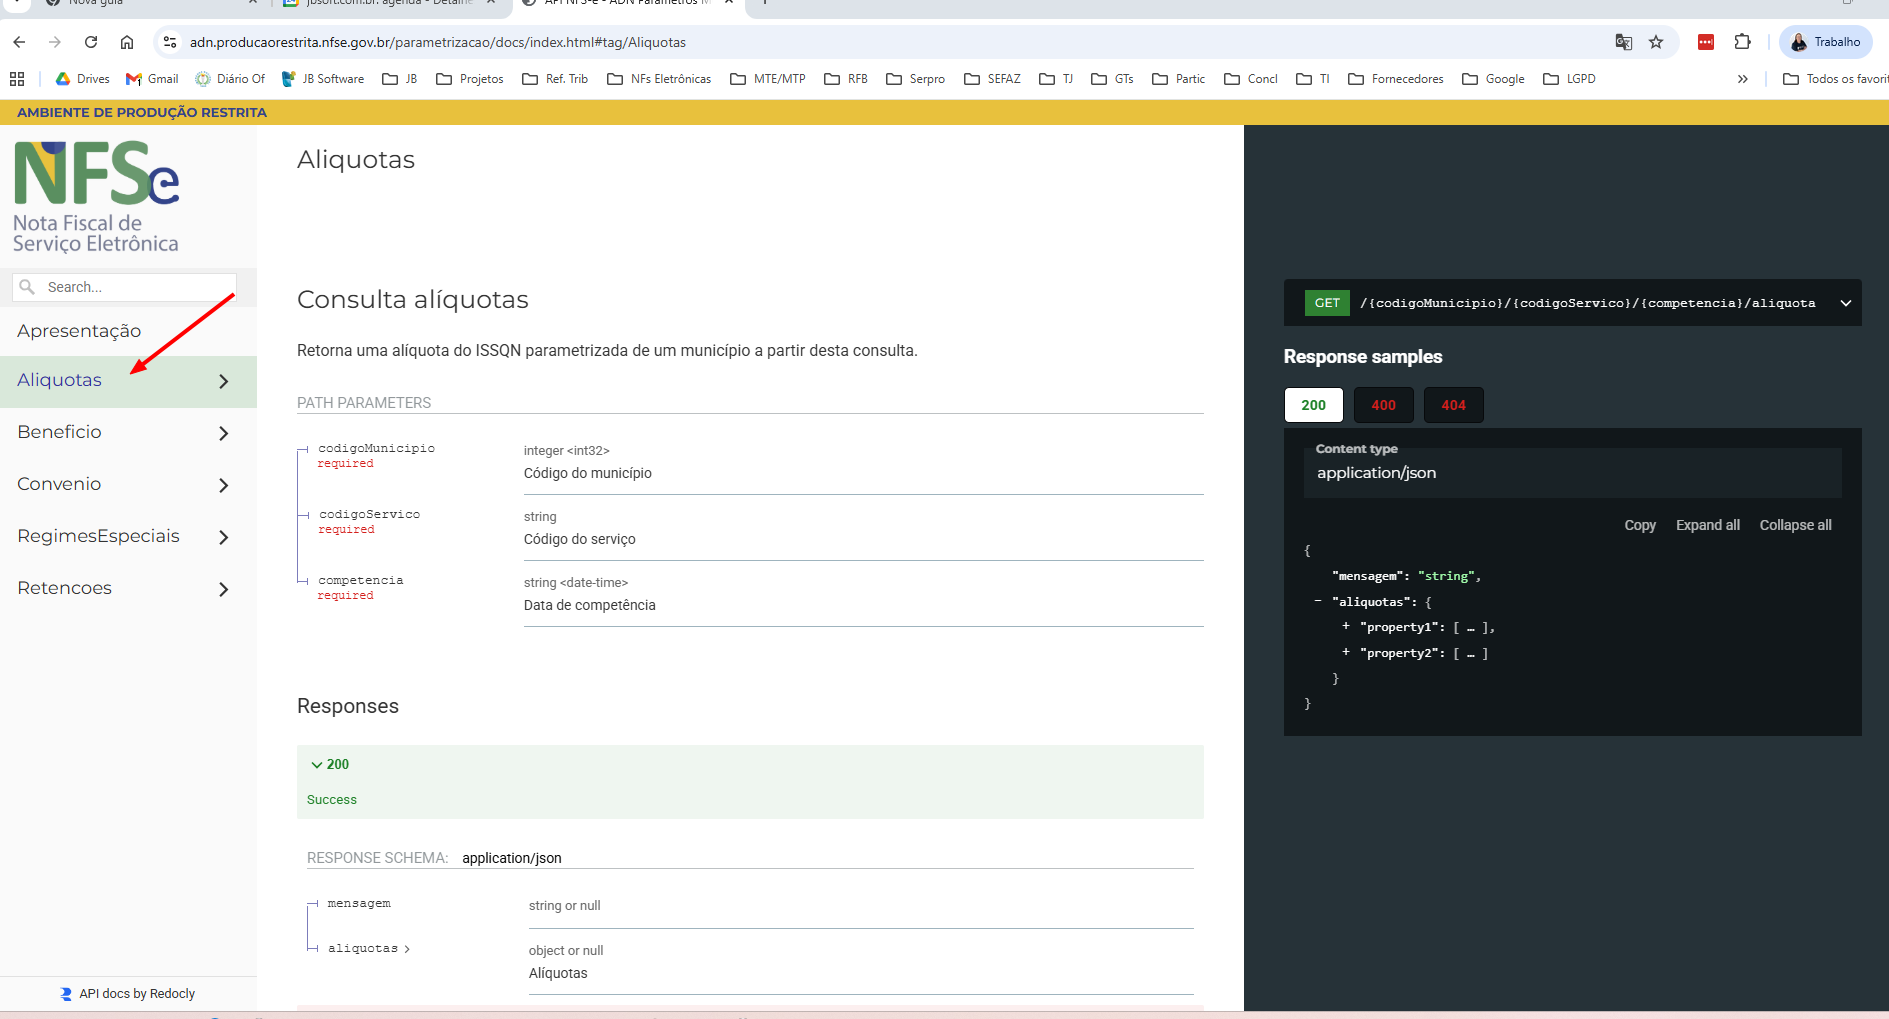The height and width of the screenshot is (1019, 1889).
Task: Open the browser extensions puzzle icon
Action: tap(1742, 42)
